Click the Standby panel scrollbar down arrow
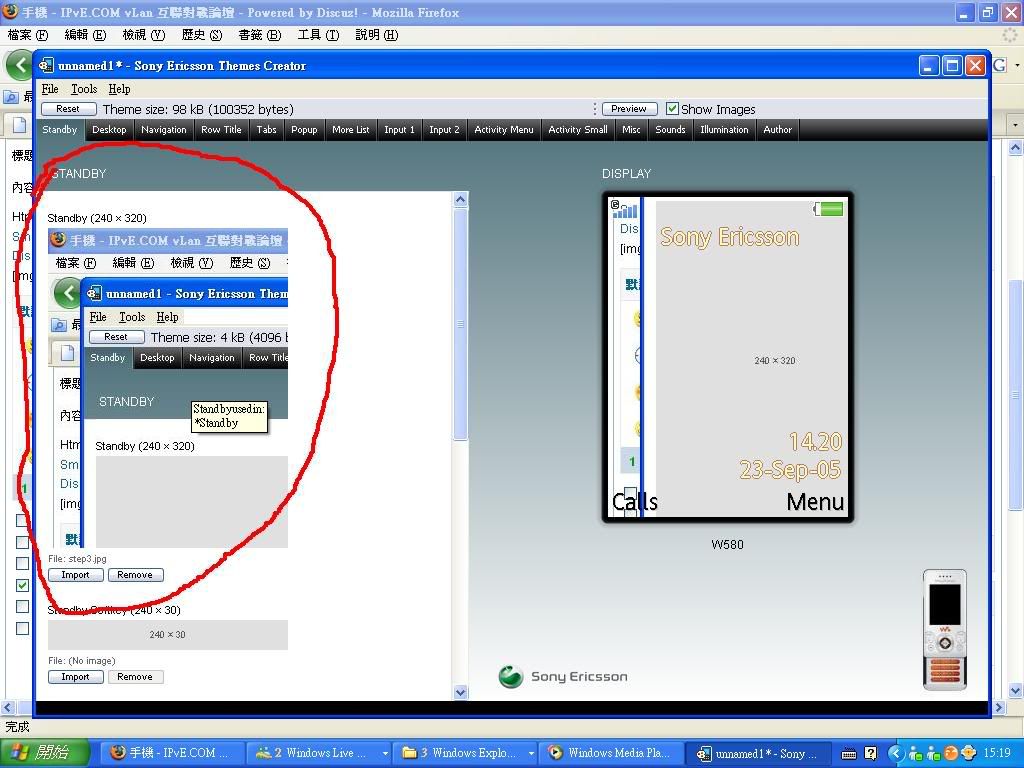Screen dimensions: 1024x768 461,692
